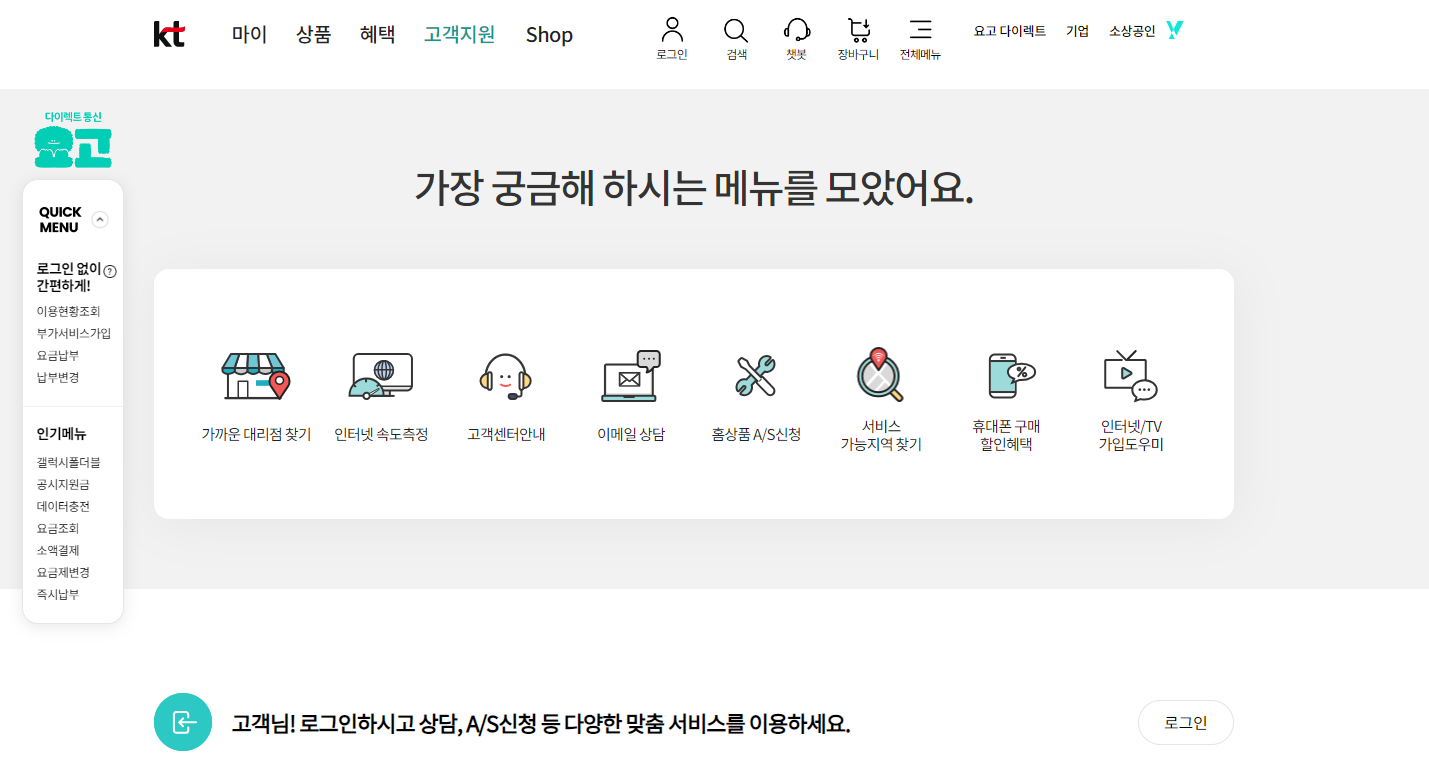Collapse the QUICK MENU chevron
This screenshot has width=1429, height=757.
[100, 220]
